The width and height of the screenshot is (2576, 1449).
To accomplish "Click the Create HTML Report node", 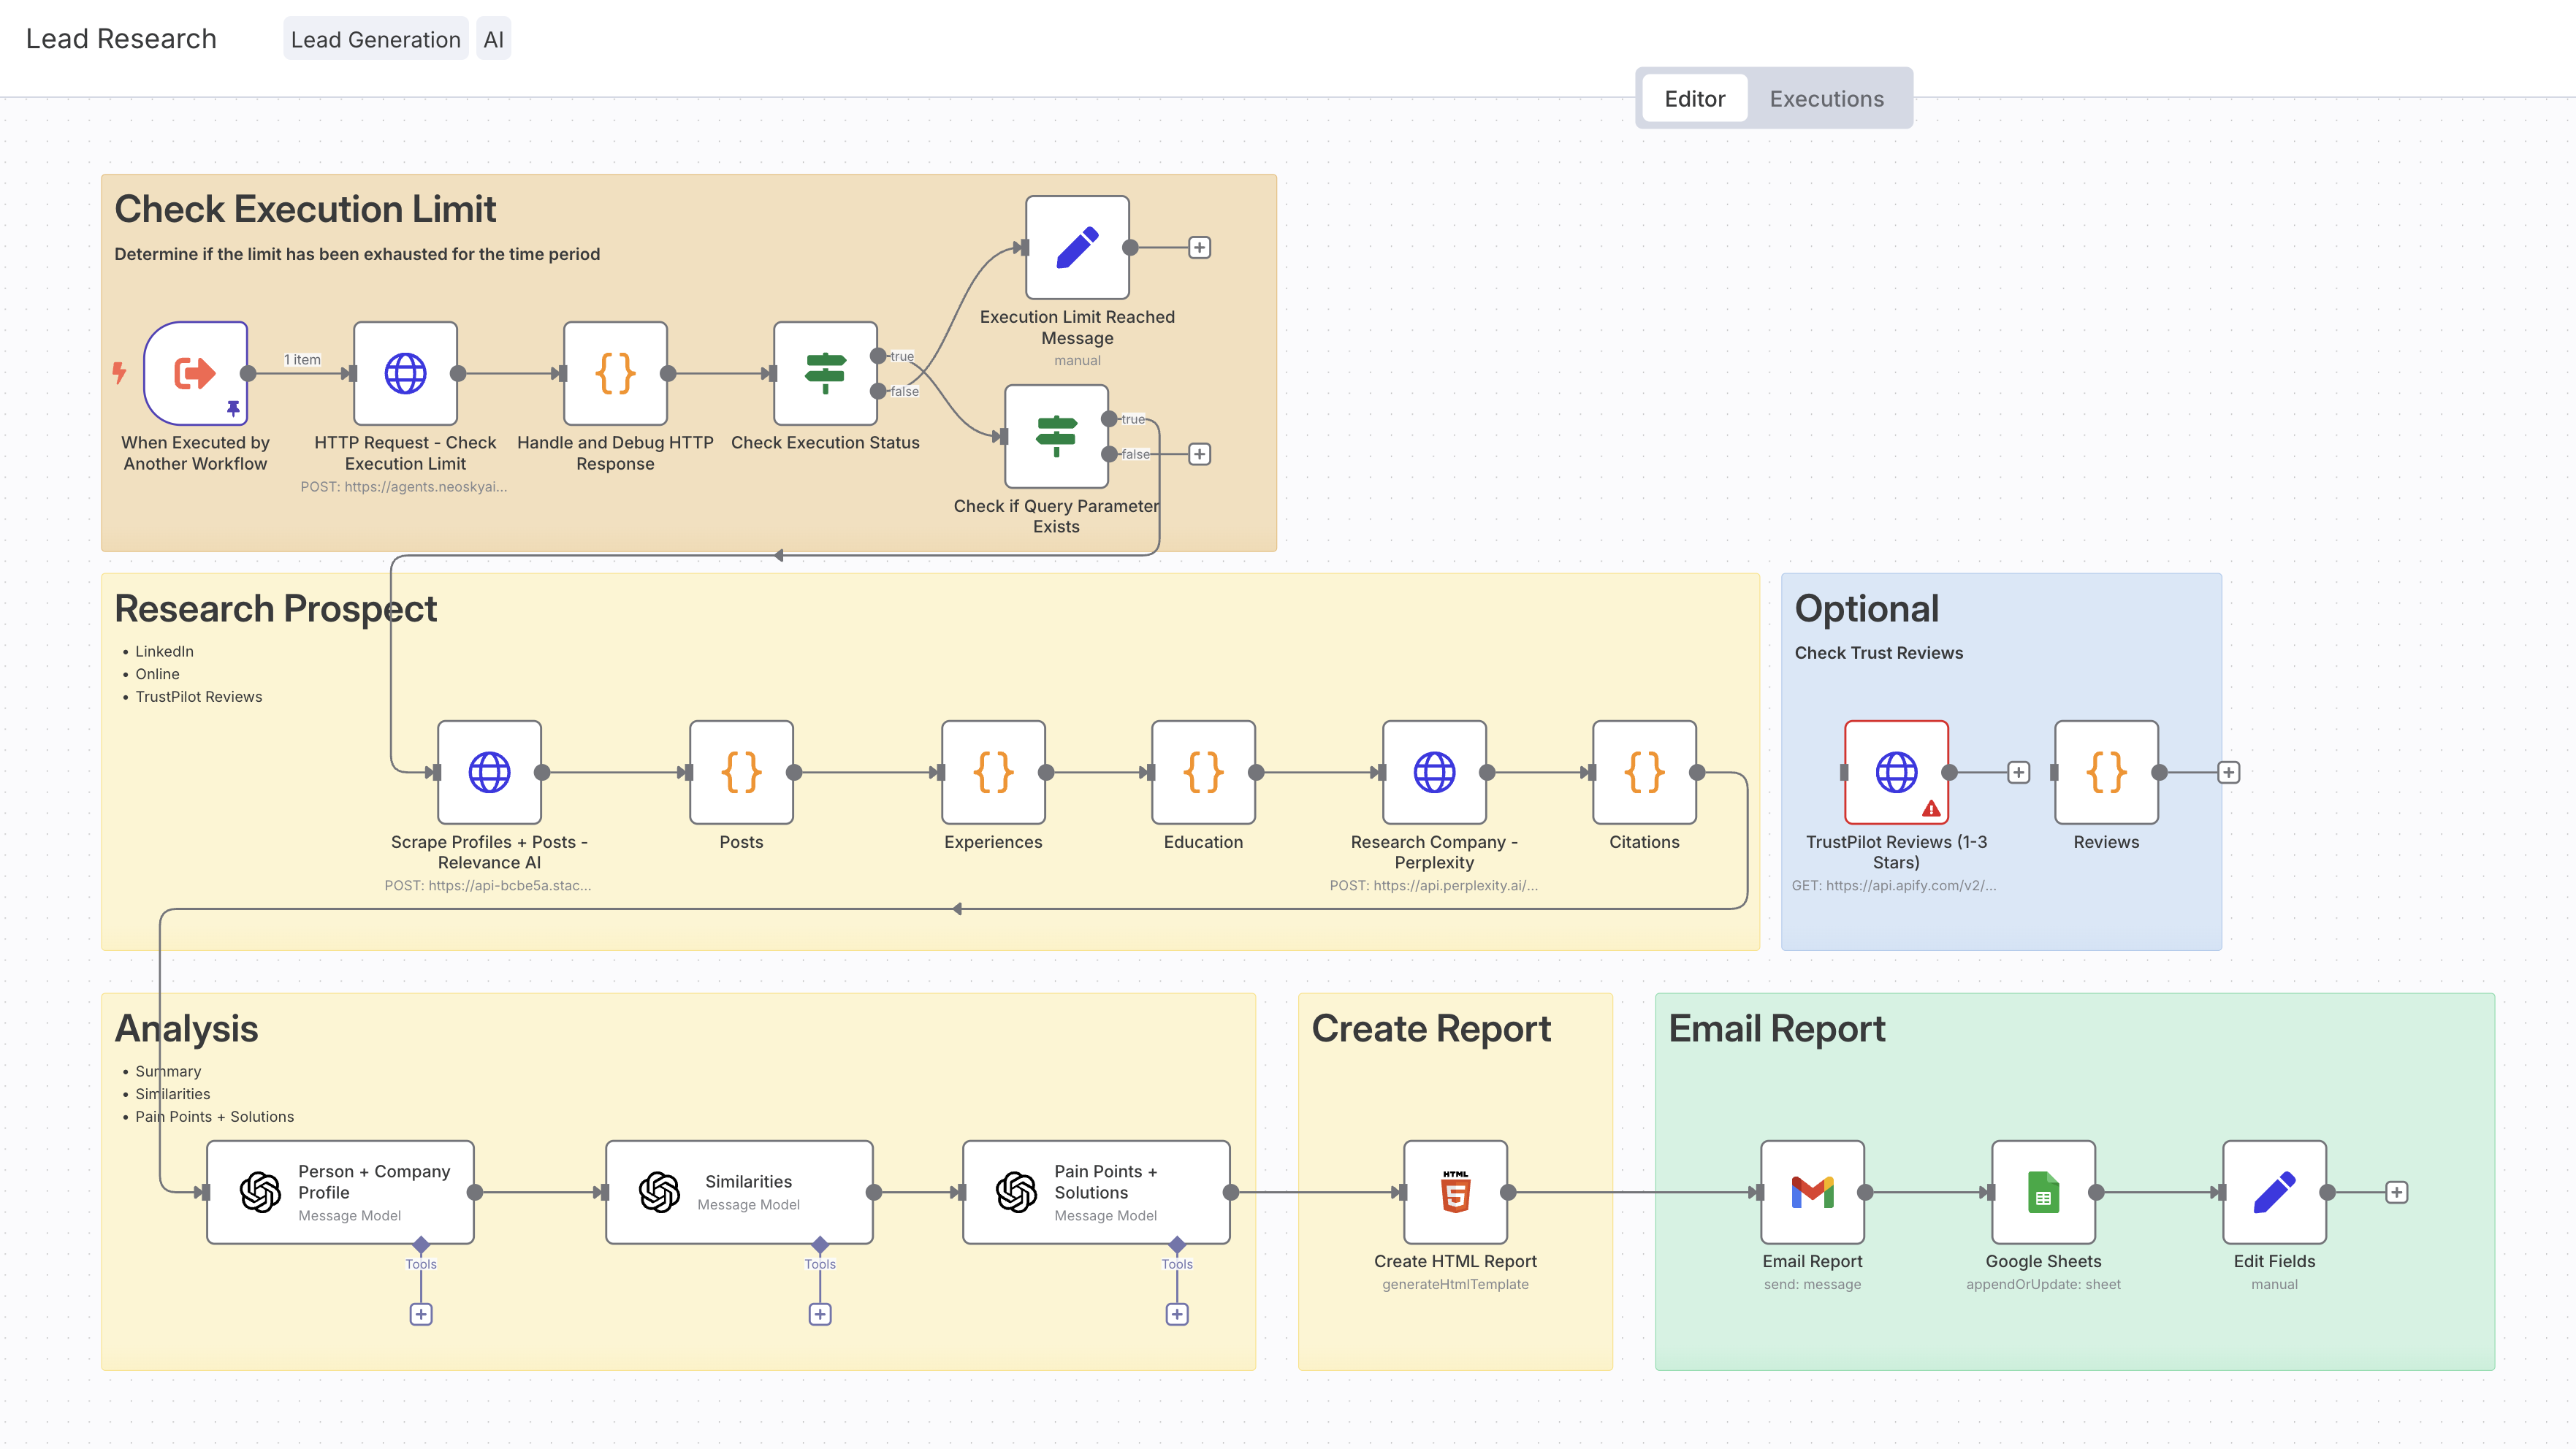I will (x=1454, y=1191).
